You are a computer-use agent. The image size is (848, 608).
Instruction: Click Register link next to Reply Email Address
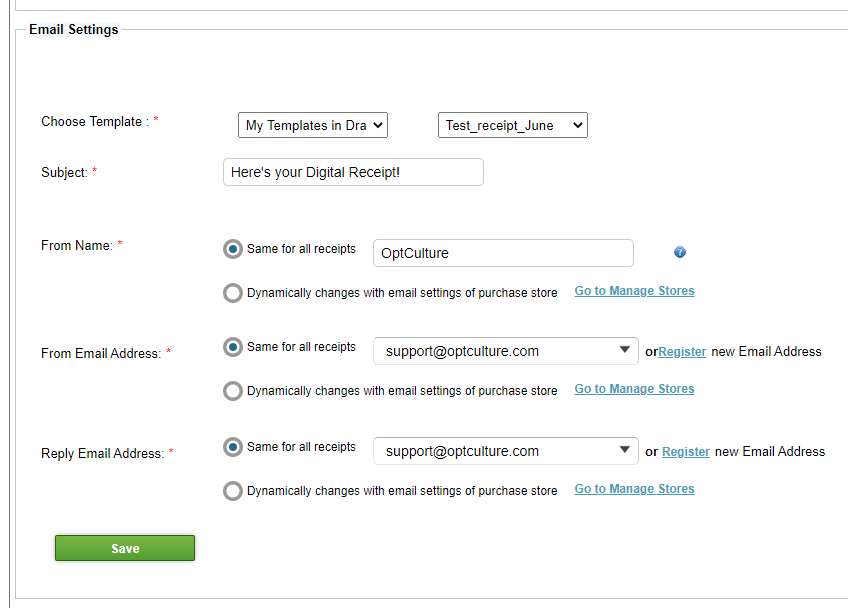[686, 452]
